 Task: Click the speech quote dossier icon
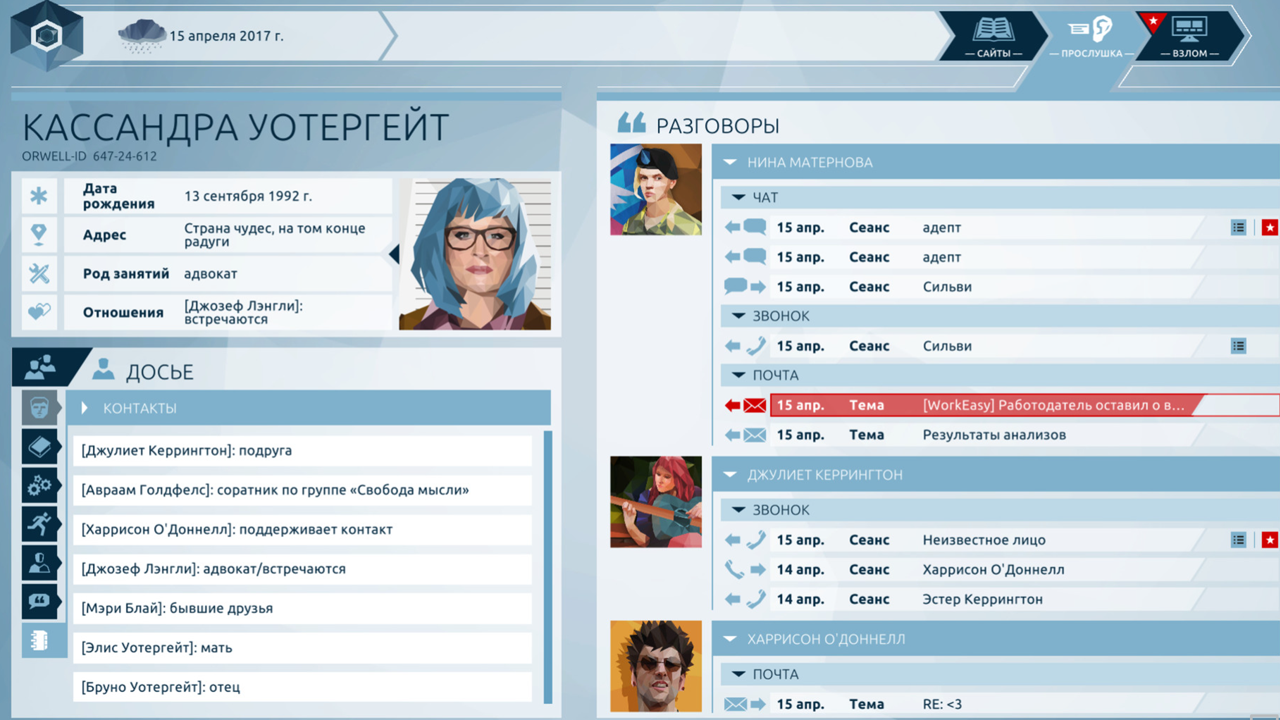[x=41, y=602]
